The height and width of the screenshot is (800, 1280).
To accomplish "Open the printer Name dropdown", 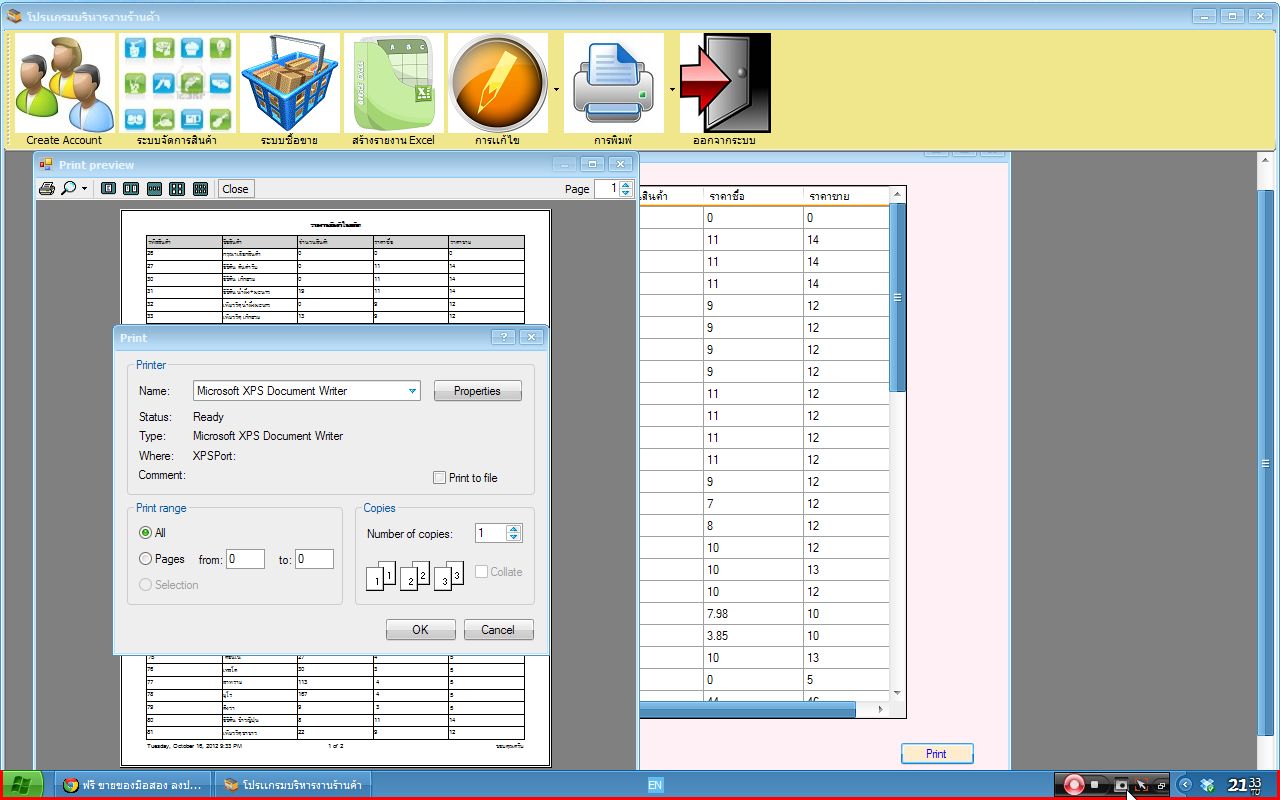I will [412, 391].
